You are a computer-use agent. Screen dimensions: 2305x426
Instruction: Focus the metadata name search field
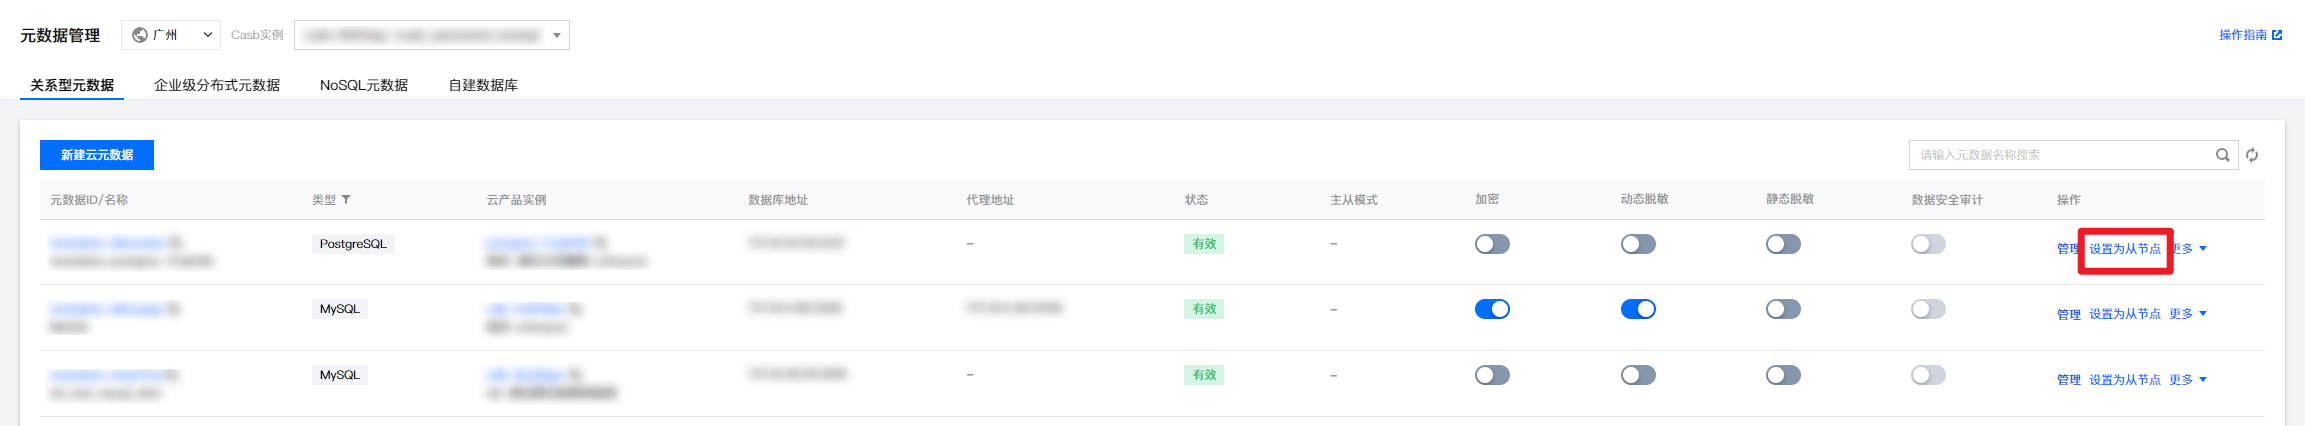(x=2060, y=155)
